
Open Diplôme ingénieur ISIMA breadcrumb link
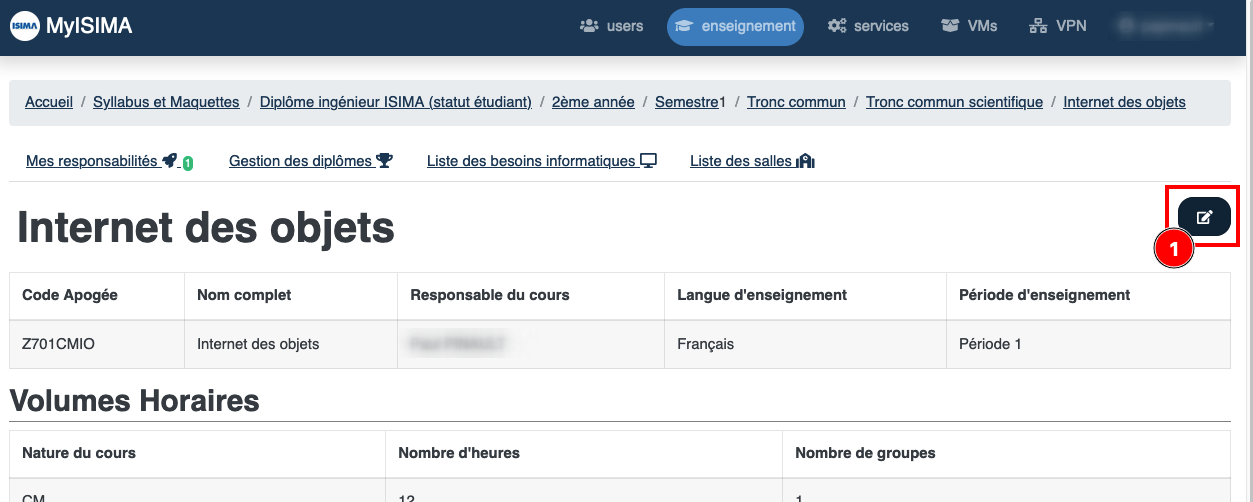396,102
